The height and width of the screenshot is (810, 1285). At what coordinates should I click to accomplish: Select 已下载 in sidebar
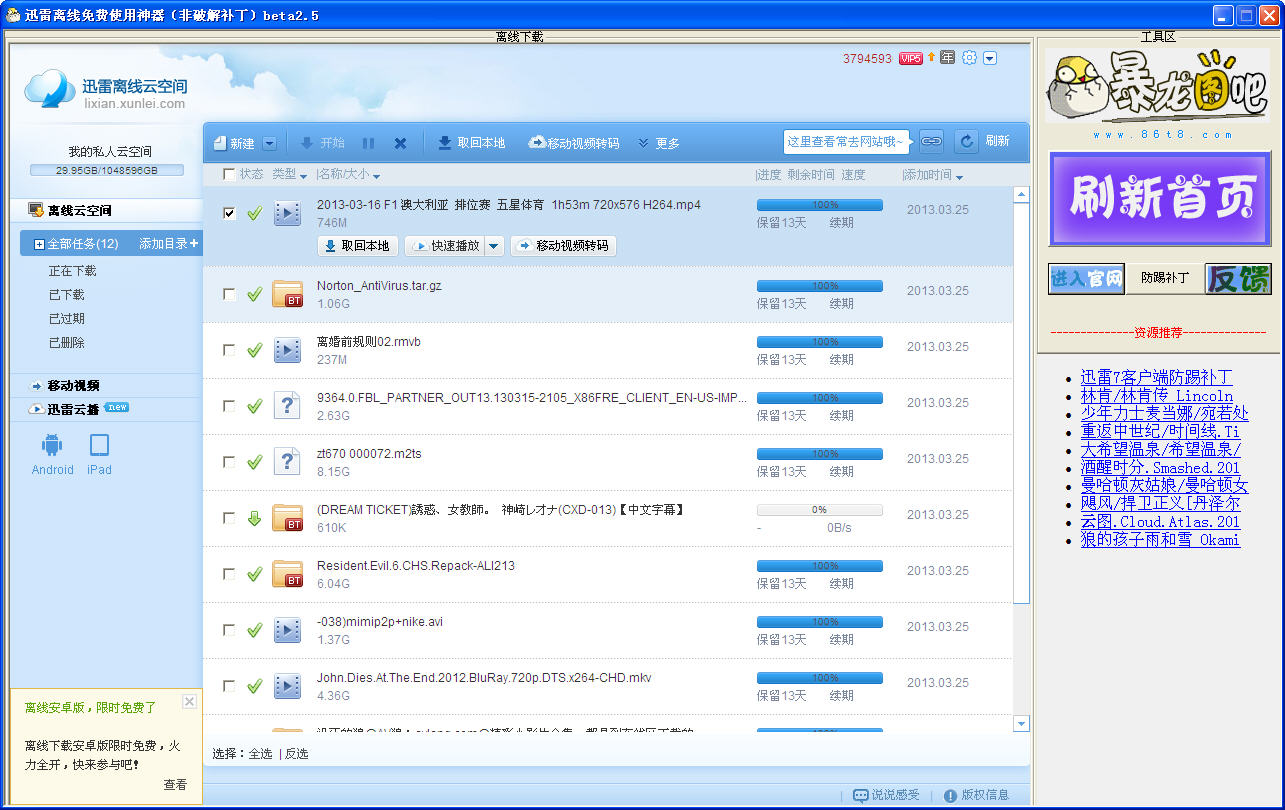tap(67, 295)
